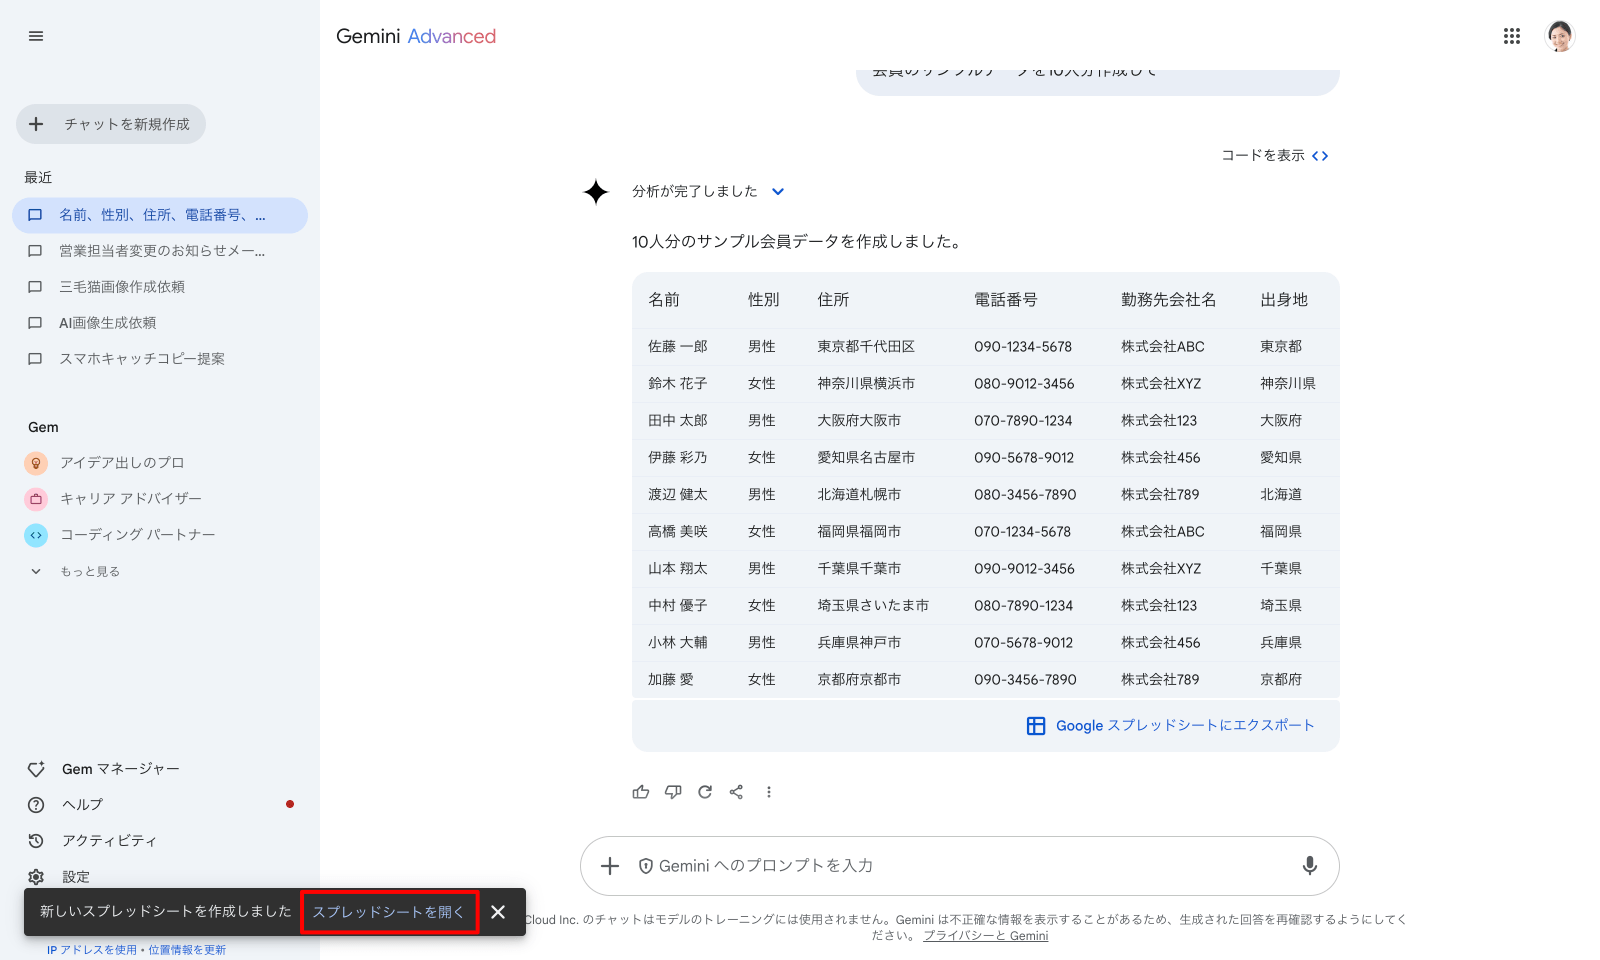Click the thumbs up icon
The width and height of the screenshot is (1600, 960).
pos(641,792)
